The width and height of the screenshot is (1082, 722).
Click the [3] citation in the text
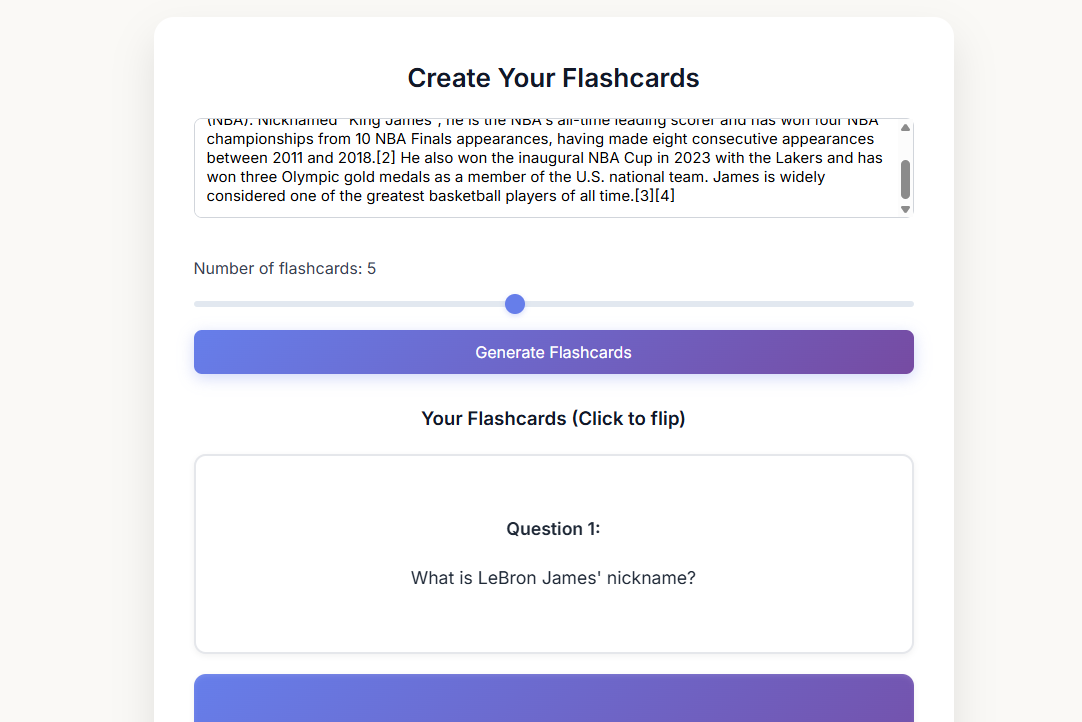(644, 196)
